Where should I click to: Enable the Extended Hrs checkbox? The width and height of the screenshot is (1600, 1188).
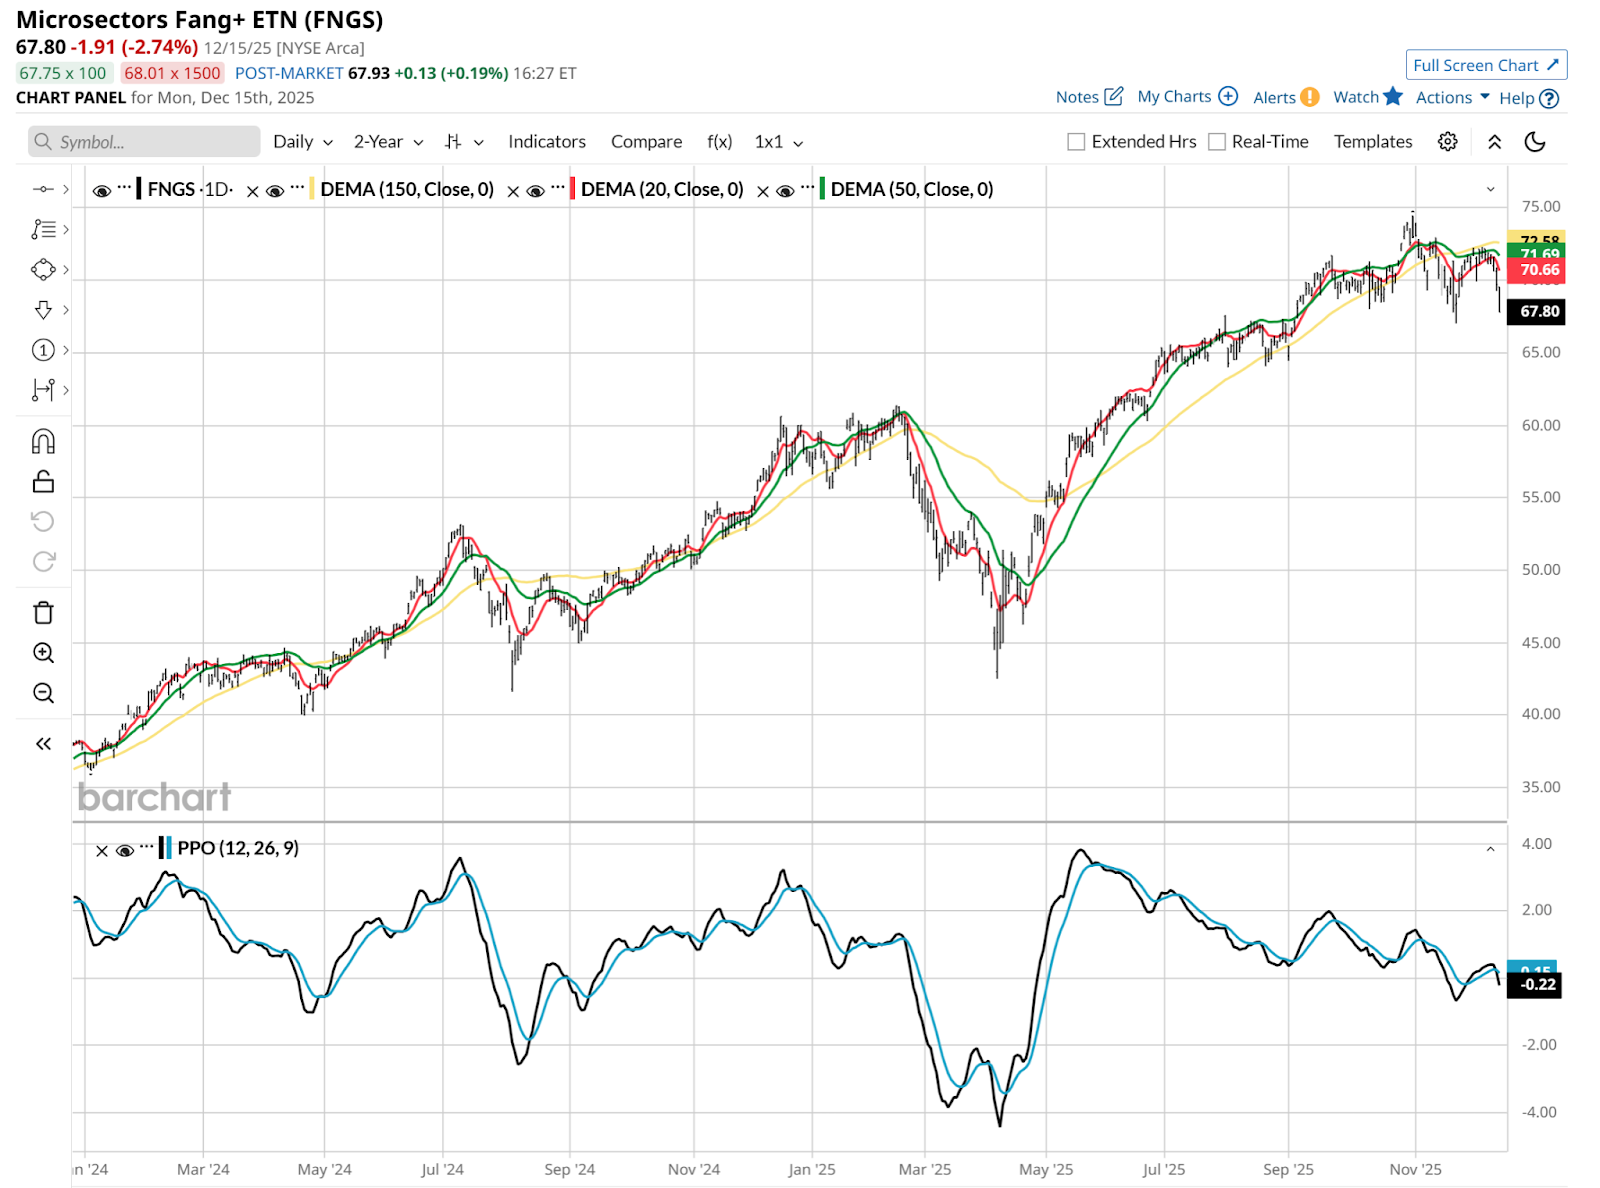(x=1076, y=142)
